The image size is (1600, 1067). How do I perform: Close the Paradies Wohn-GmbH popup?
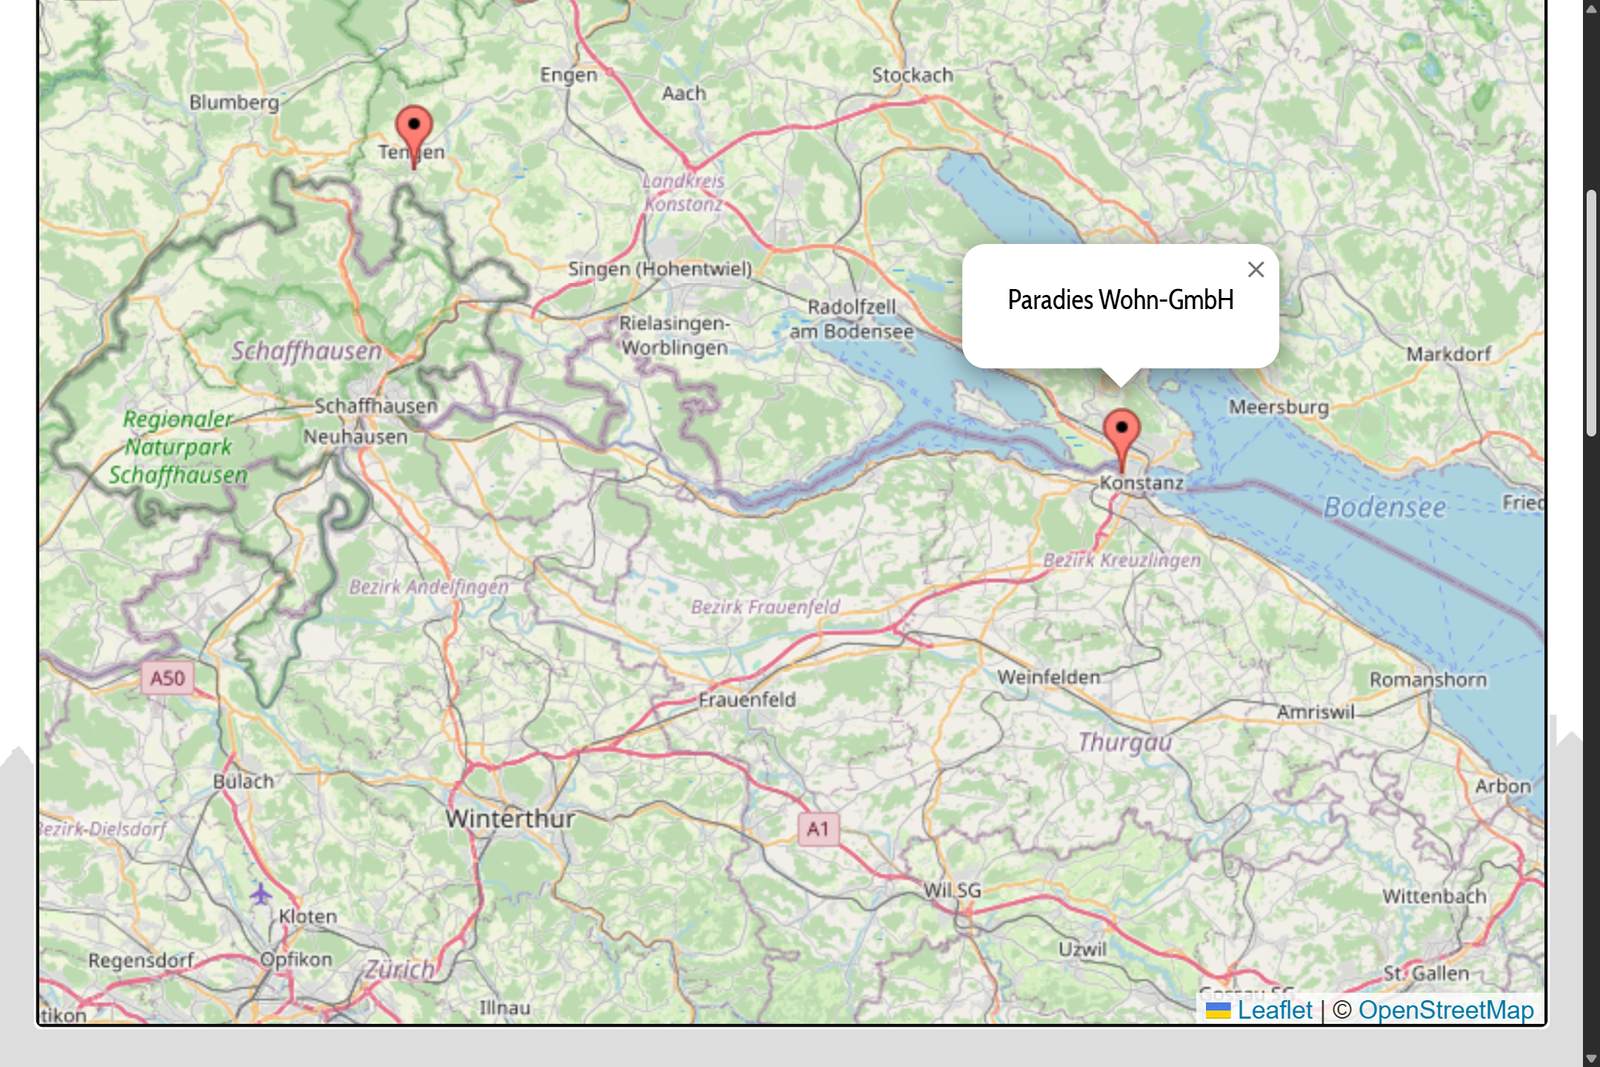1256,269
